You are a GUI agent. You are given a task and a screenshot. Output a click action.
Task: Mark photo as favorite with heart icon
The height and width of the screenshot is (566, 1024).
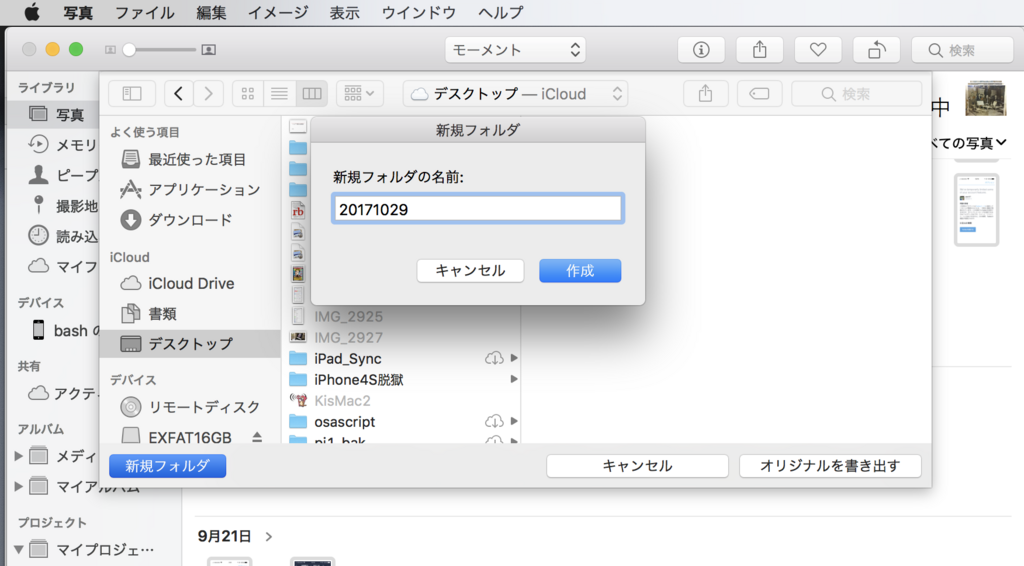(818, 50)
